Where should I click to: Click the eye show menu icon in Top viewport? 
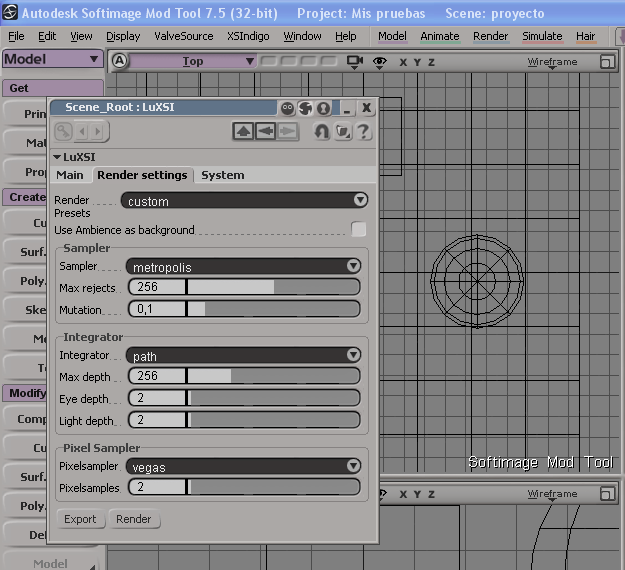(379, 62)
